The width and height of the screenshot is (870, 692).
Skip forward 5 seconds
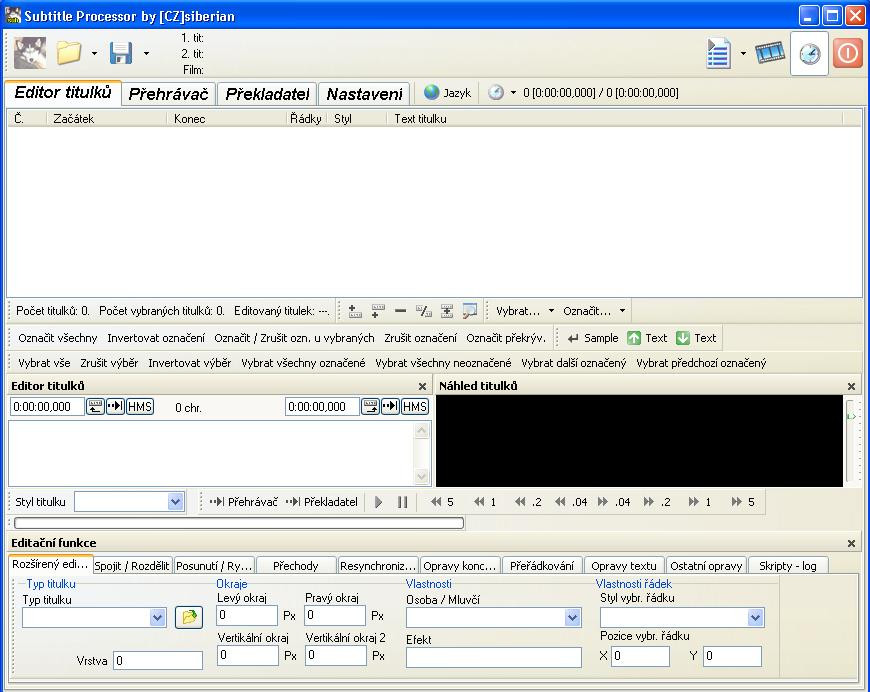click(x=743, y=502)
